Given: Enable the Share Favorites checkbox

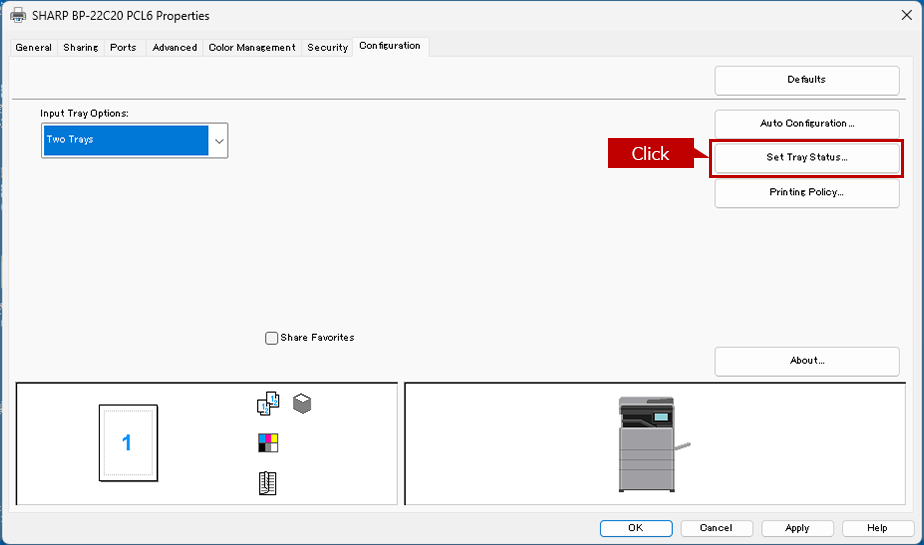Looking at the screenshot, I should [x=271, y=338].
